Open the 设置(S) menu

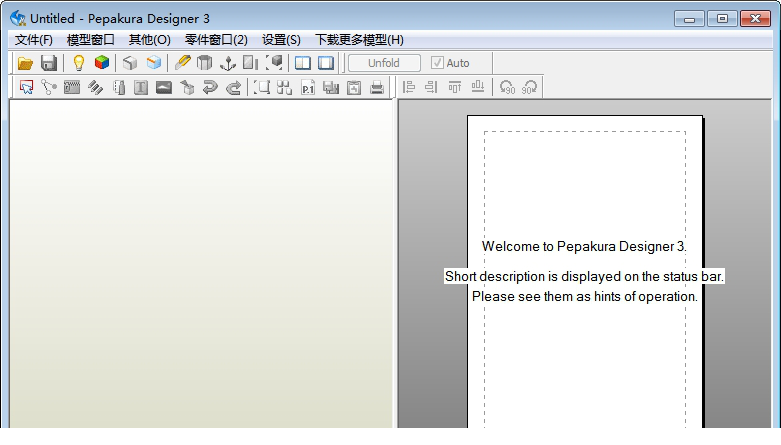pyautogui.click(x=281, y=40)
